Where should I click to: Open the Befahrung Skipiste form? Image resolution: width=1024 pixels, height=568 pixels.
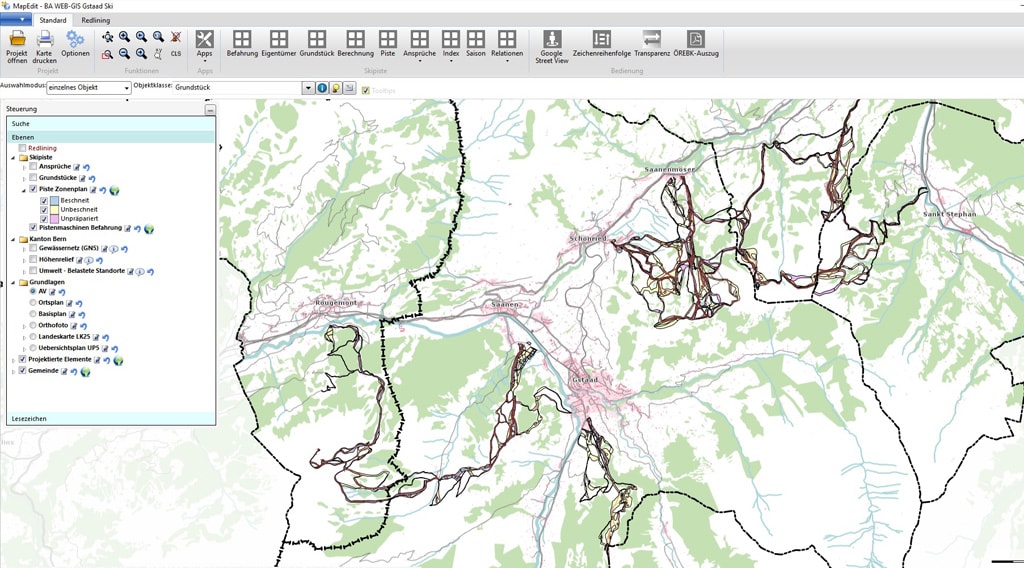point(242,45)
